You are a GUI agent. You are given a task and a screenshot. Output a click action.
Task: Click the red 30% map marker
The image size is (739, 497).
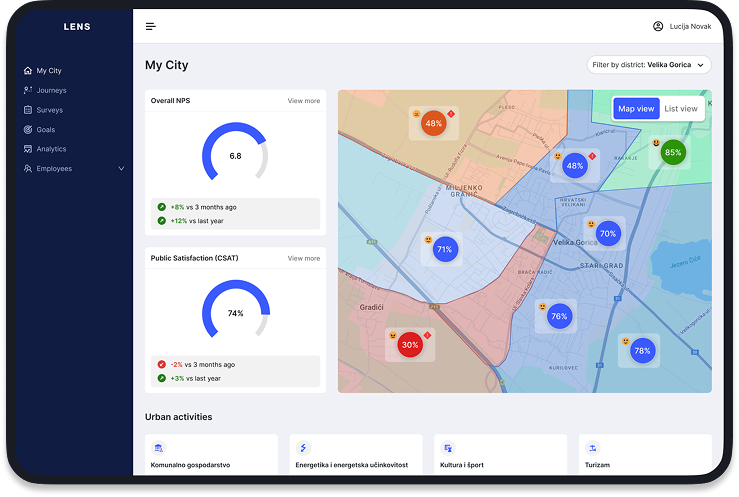tap(409, 345)
